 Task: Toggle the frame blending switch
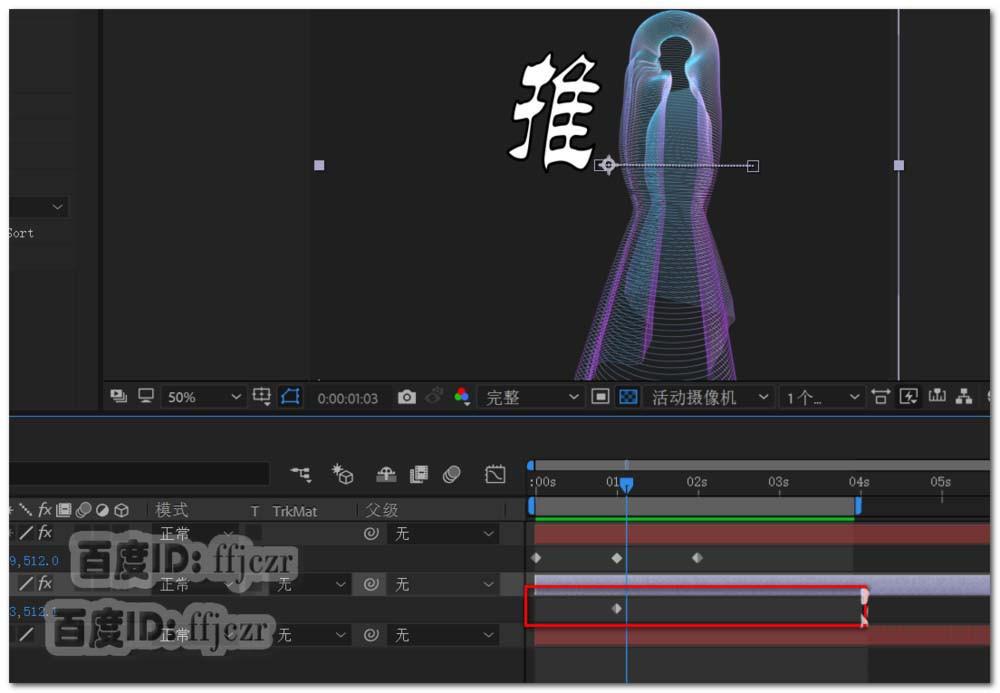click(418, 475)
